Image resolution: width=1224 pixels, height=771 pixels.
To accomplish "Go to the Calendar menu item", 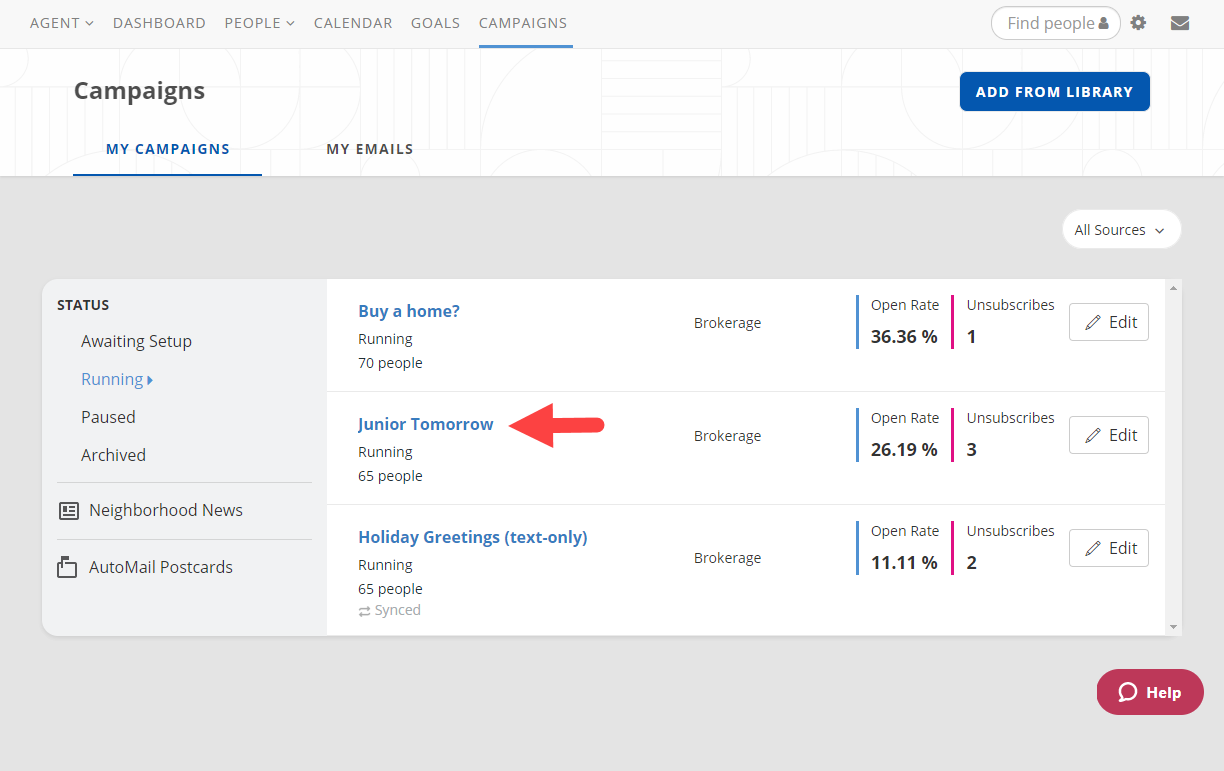I will click(x=353, y=23).
